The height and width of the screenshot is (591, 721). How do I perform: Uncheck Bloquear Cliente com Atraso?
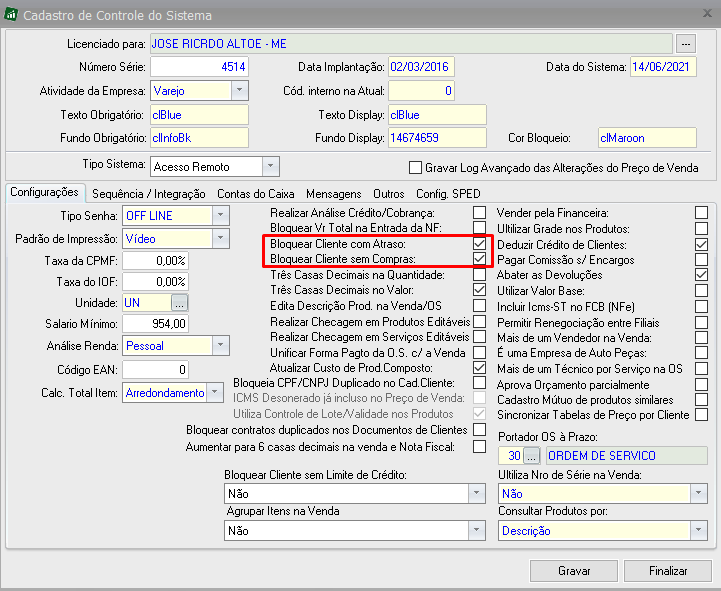coord(479,243)
